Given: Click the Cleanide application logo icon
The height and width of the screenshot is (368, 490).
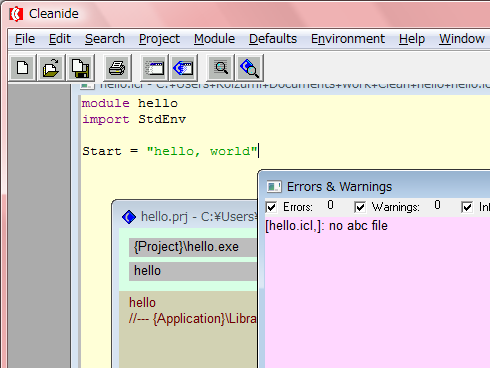Looking at the screenshot, I should 16,14.
